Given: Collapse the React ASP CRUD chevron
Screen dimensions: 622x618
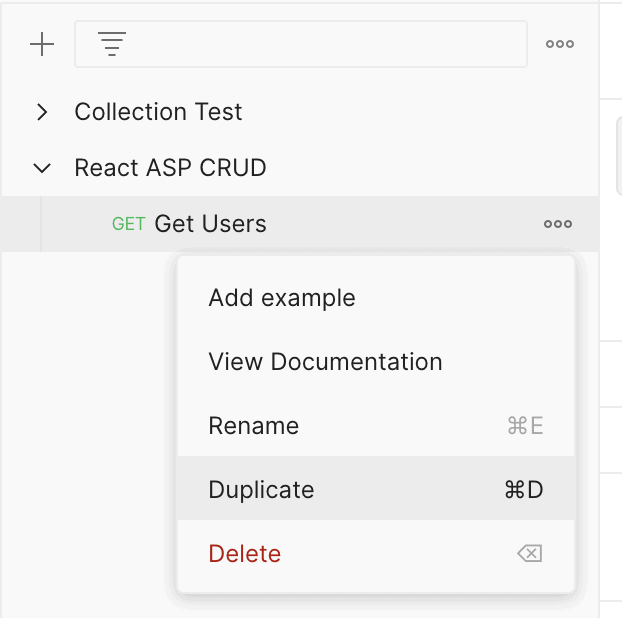Looking at the screenshot, I should click(42, 168).
